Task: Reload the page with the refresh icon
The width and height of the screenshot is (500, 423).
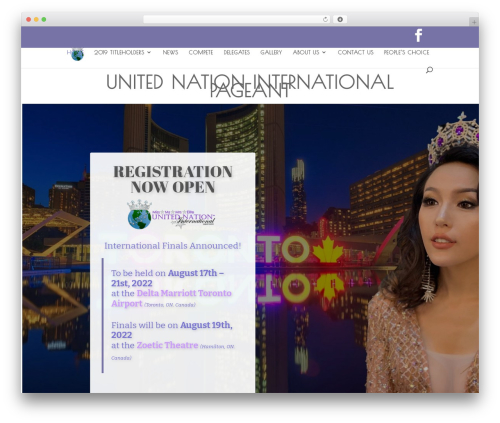Action: click(325, 20)
